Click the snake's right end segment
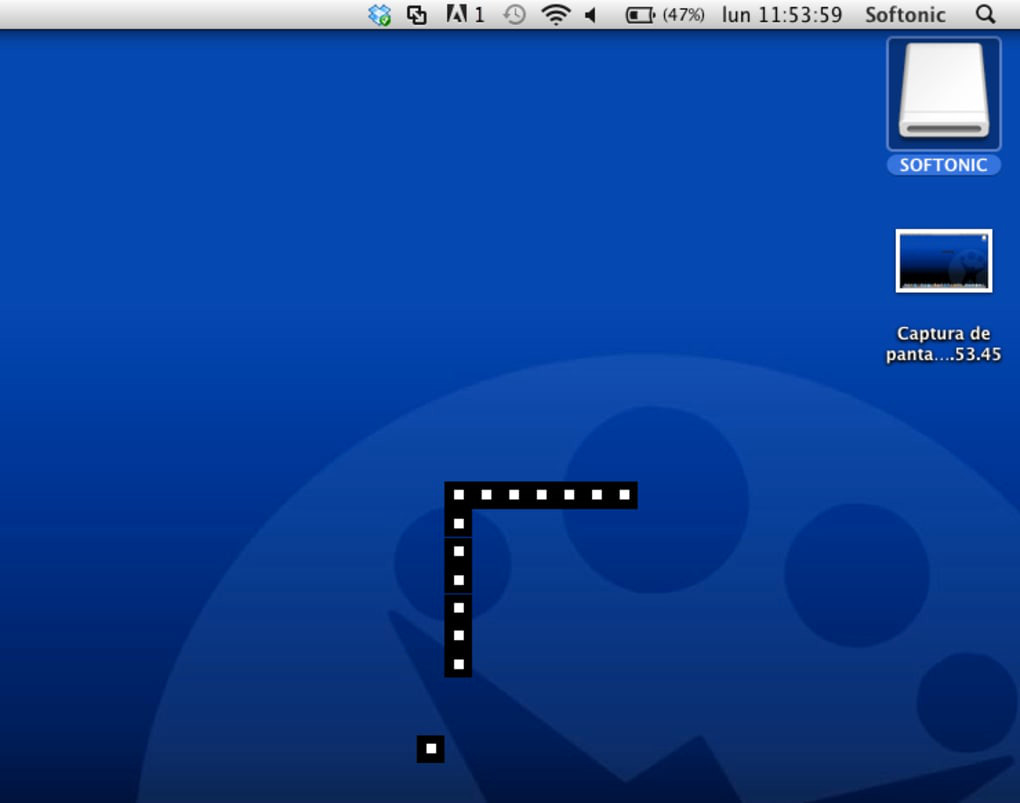This screenshot has width=1020, height=803. (x=624, y=495)
